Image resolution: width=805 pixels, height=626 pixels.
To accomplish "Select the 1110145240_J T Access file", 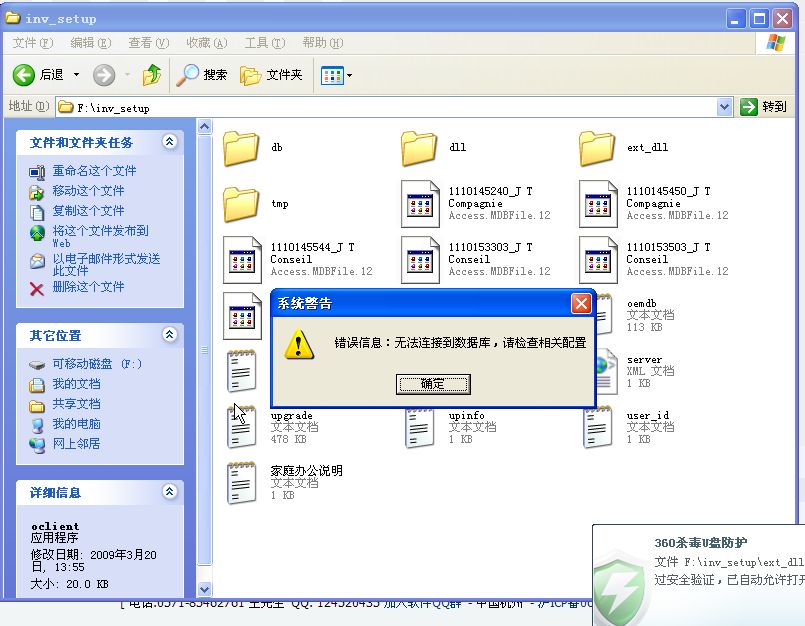I will click(x=420, y=203).
